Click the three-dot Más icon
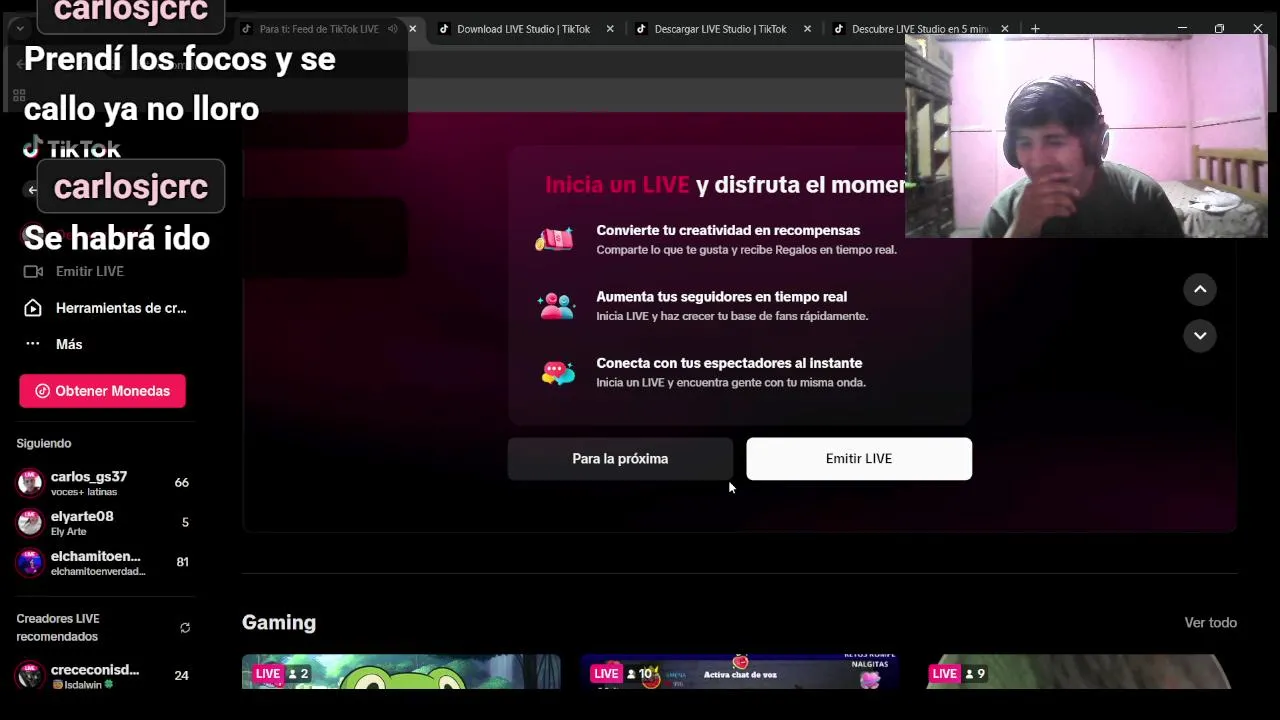Screen dimensions: 1280x720 [33, 344]
